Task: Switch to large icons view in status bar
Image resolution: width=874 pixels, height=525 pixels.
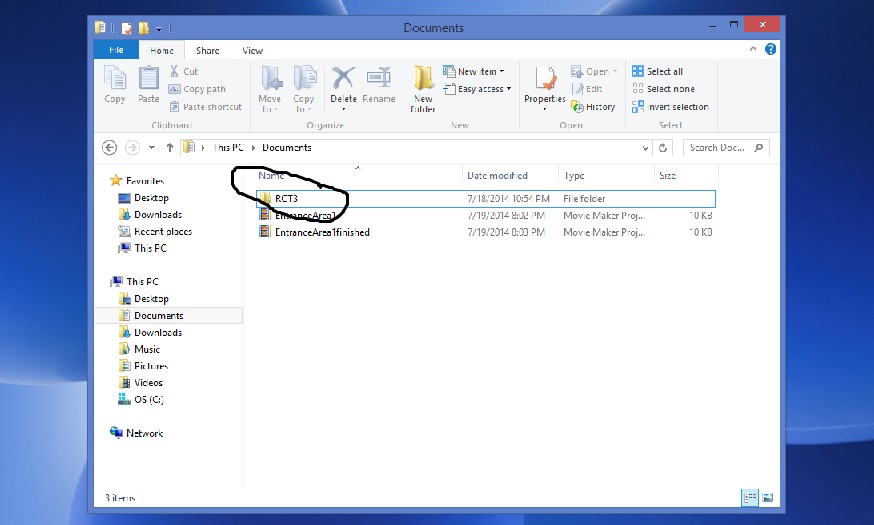Action: tap(767, 497)
